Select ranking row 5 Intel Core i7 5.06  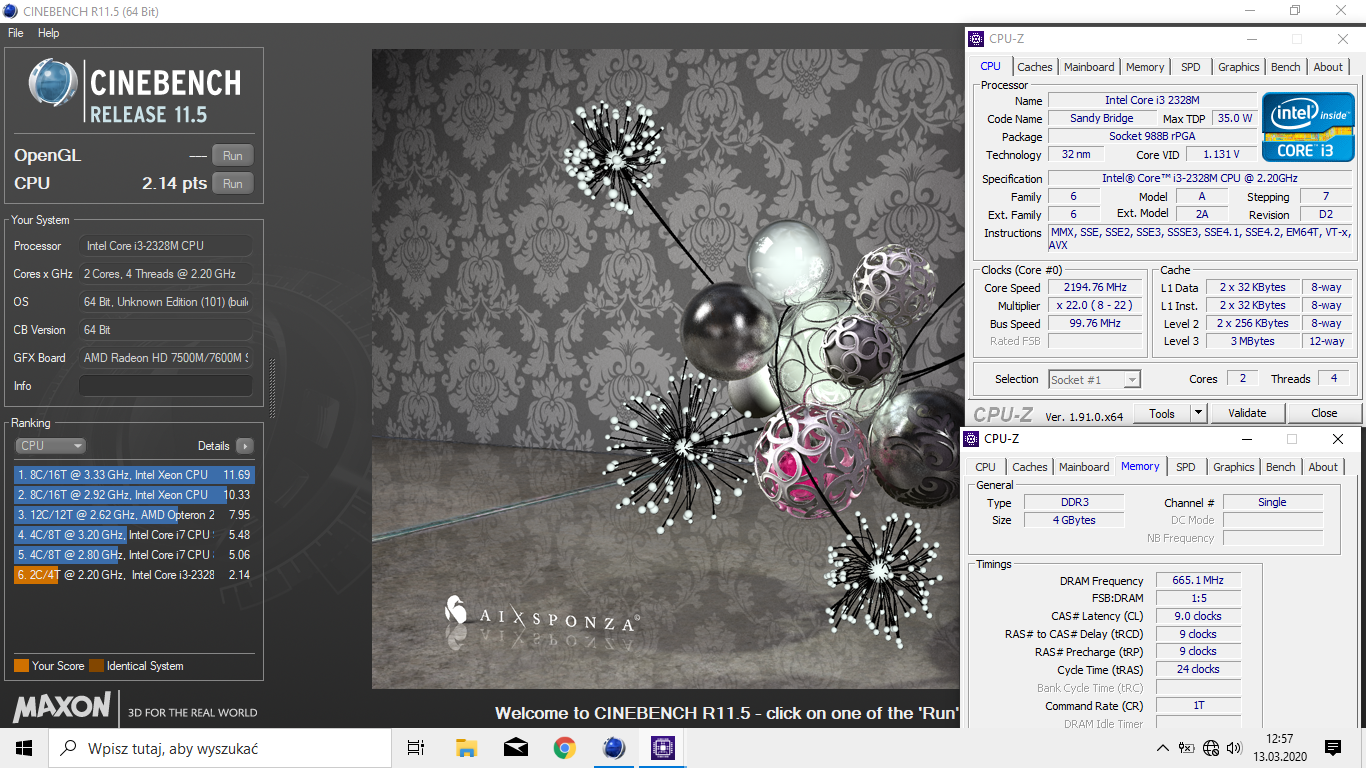pyautogui.click(x=134, y=555)
